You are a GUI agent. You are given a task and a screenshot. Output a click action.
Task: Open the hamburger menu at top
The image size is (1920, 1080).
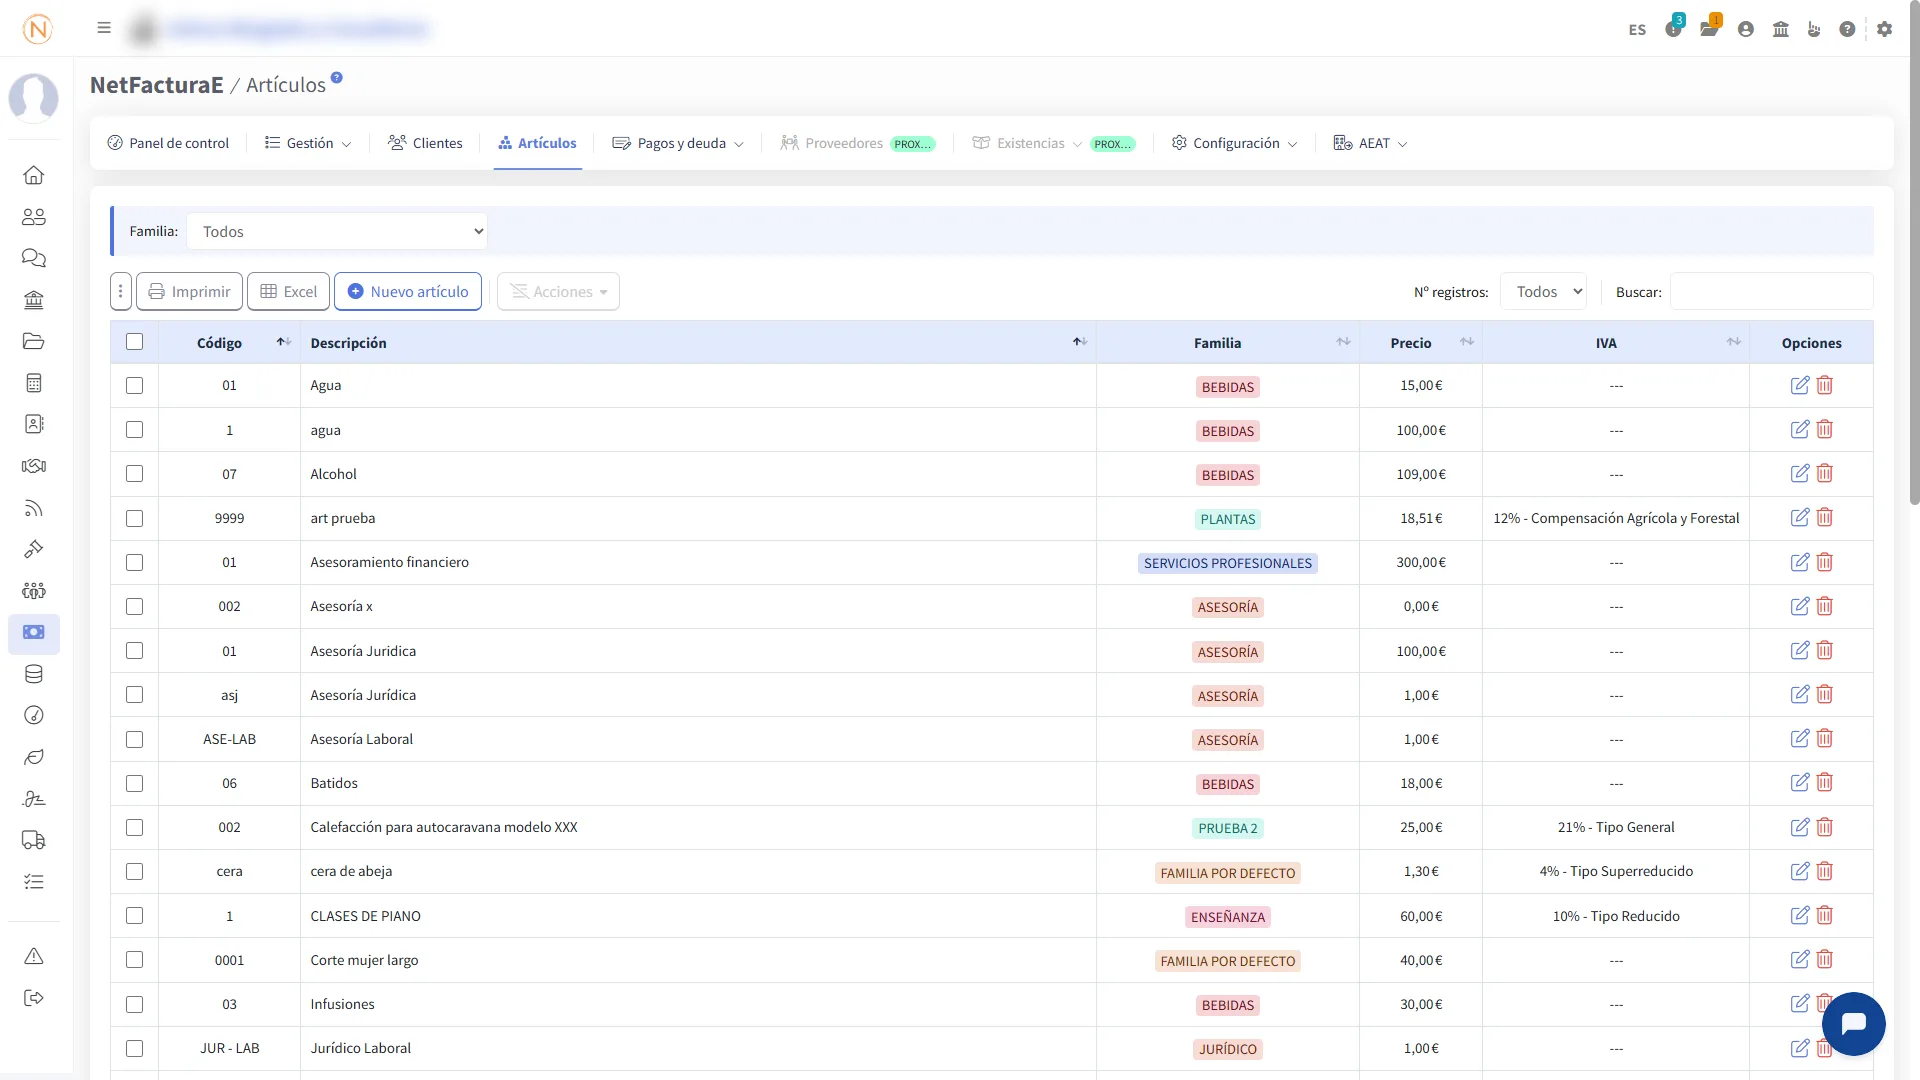104,28
